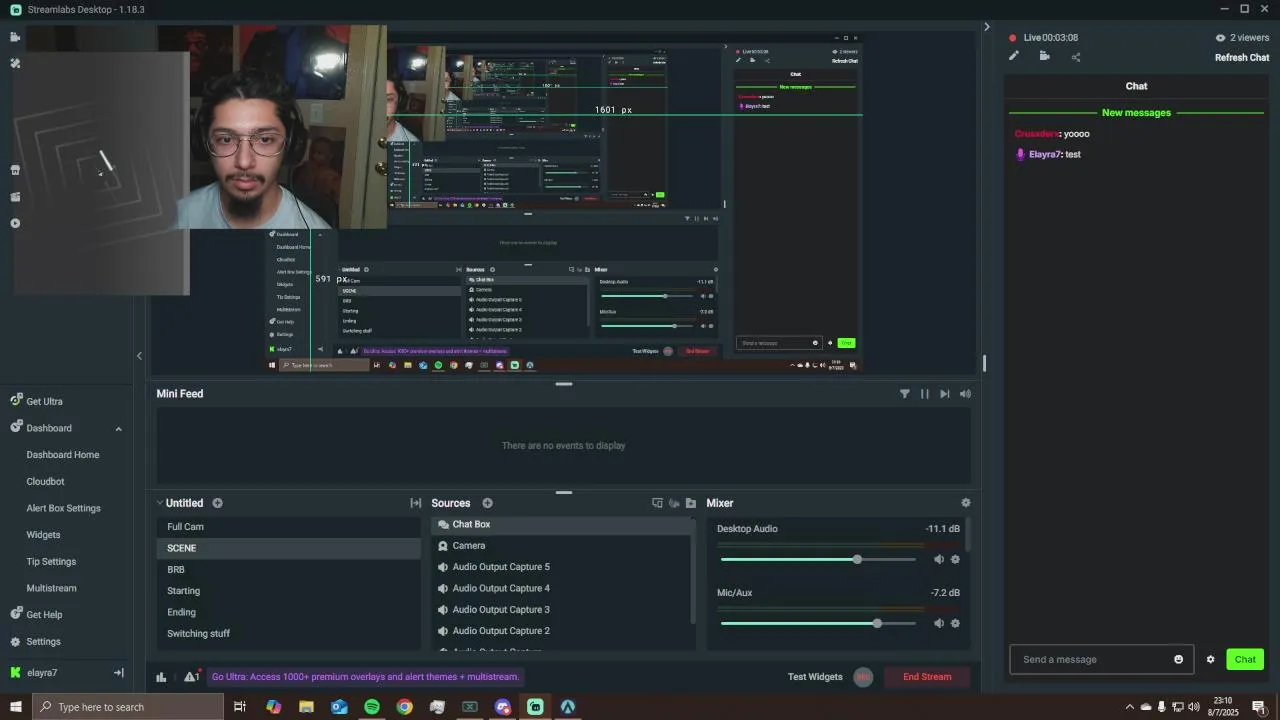
Task: Skip the current alert in Mini Feed
Action: click(944, 394)
